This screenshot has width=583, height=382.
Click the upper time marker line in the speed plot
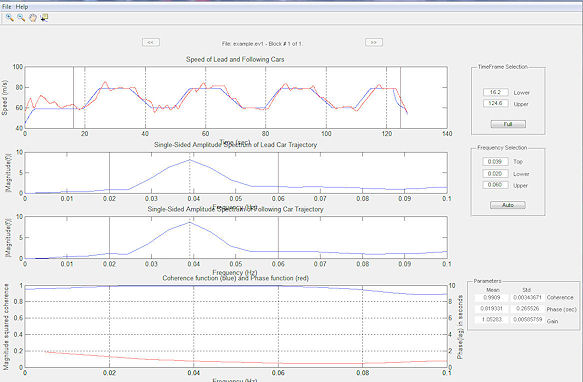pos(400,97)
